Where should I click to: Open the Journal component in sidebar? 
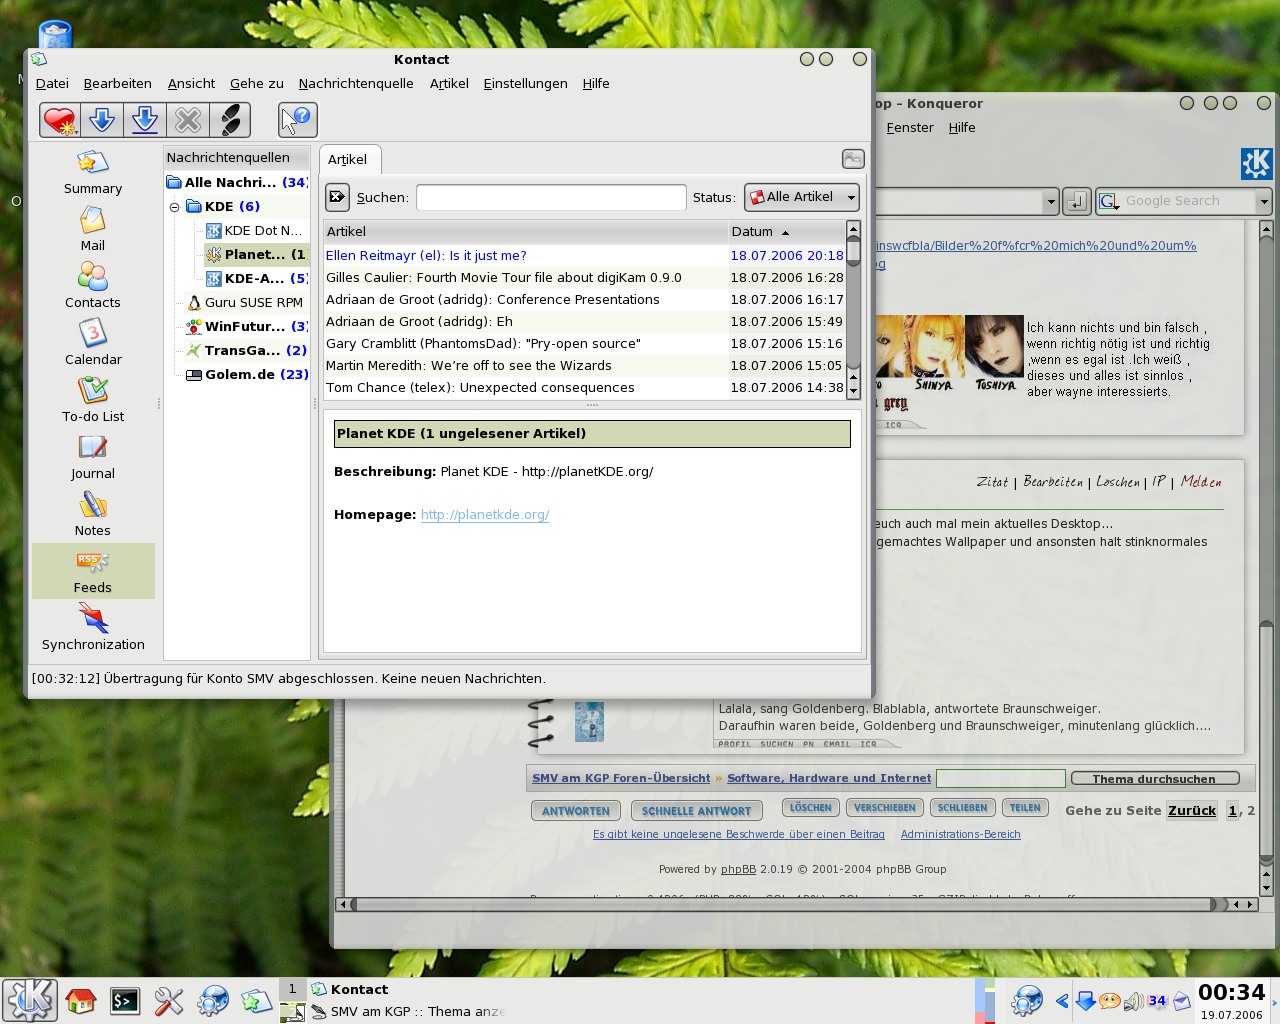click(x=93, y=458)
